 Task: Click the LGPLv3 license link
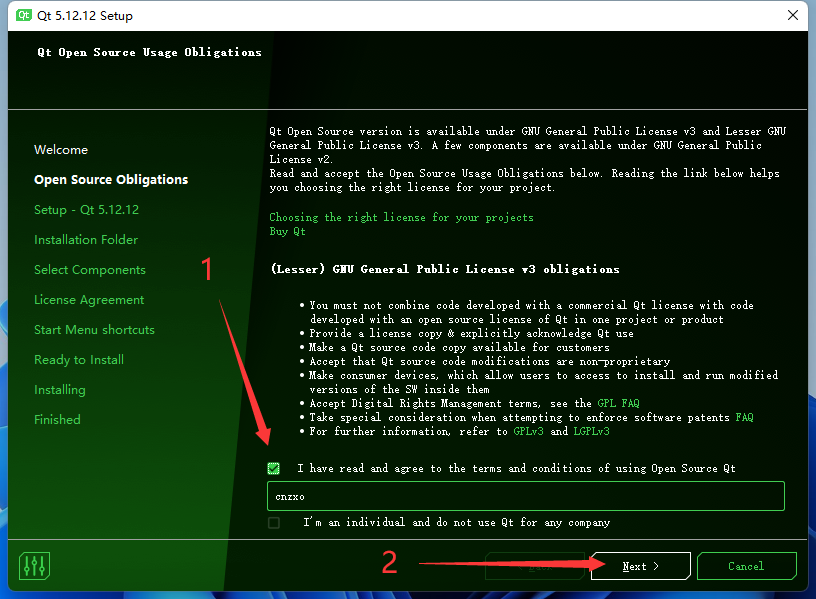(x=592, y=431)
